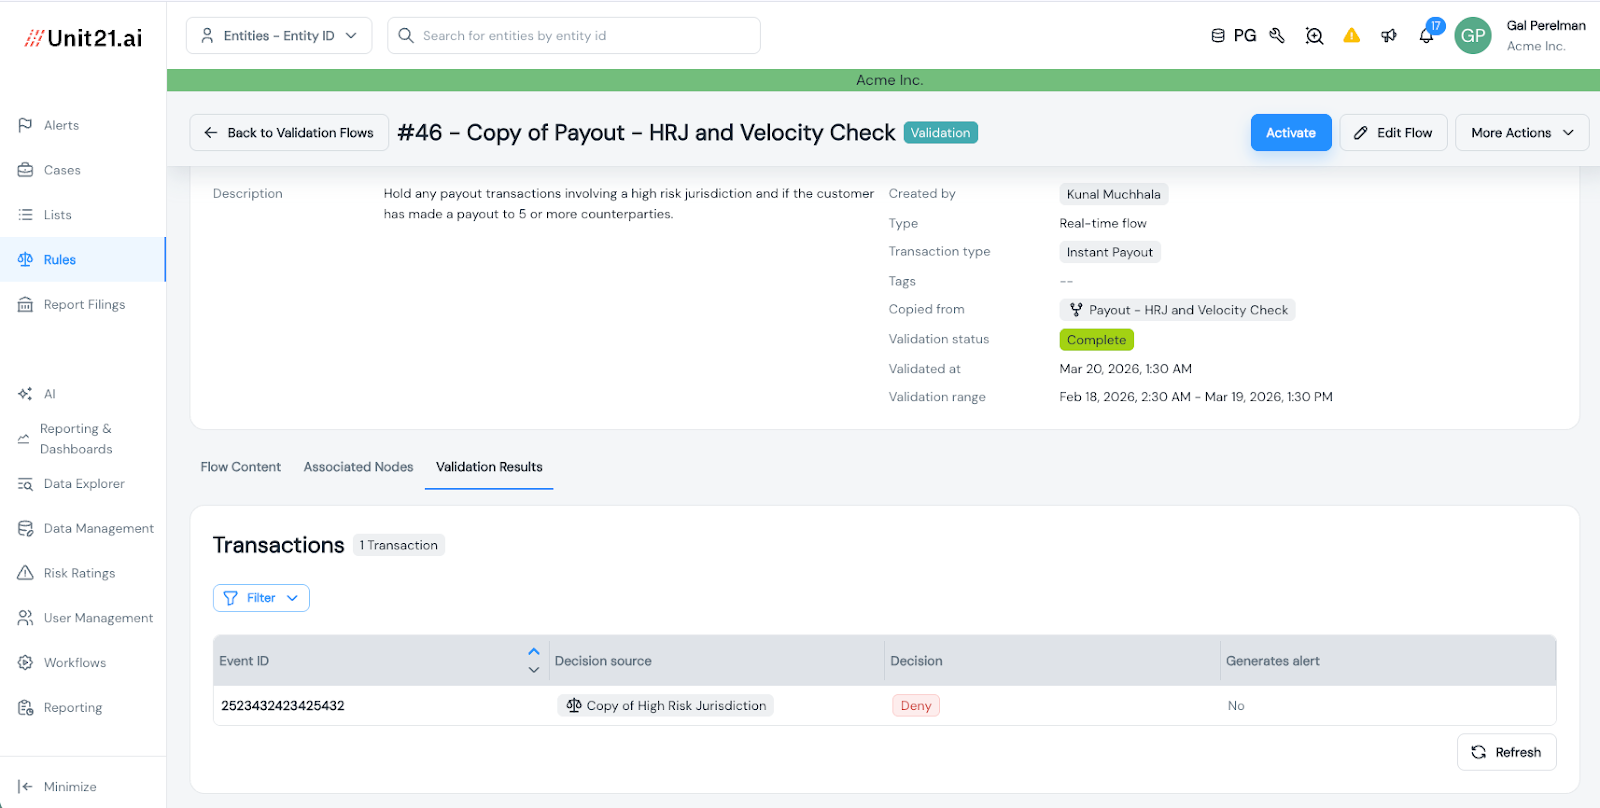Click the search magnifier in entity search
1600x808 pixels.
pyautogui.click(x=406, y=36)
